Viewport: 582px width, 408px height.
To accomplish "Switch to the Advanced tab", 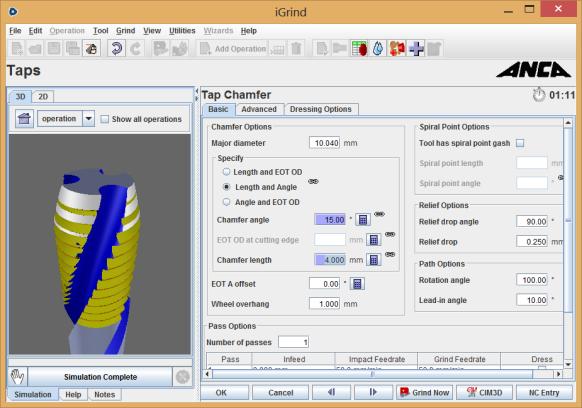I will (x=259, y=109).
